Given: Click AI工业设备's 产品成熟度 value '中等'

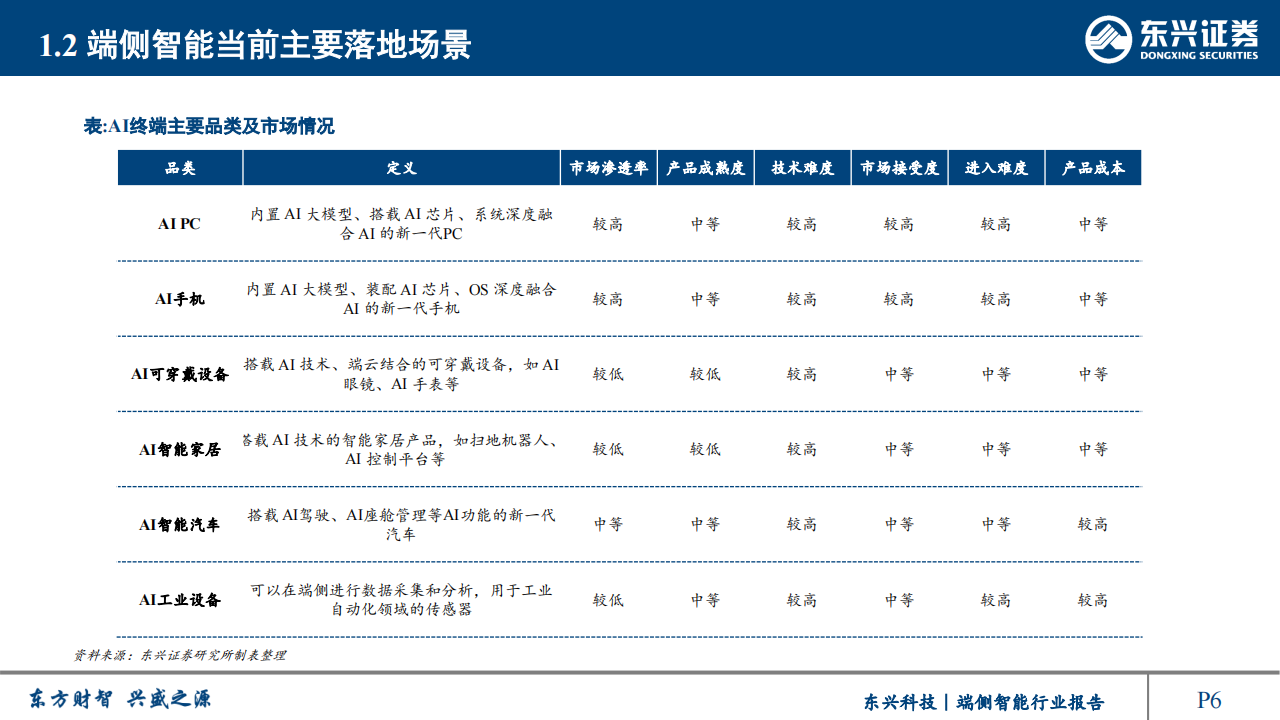Looking at the screenshot, I should coord(705,600).
